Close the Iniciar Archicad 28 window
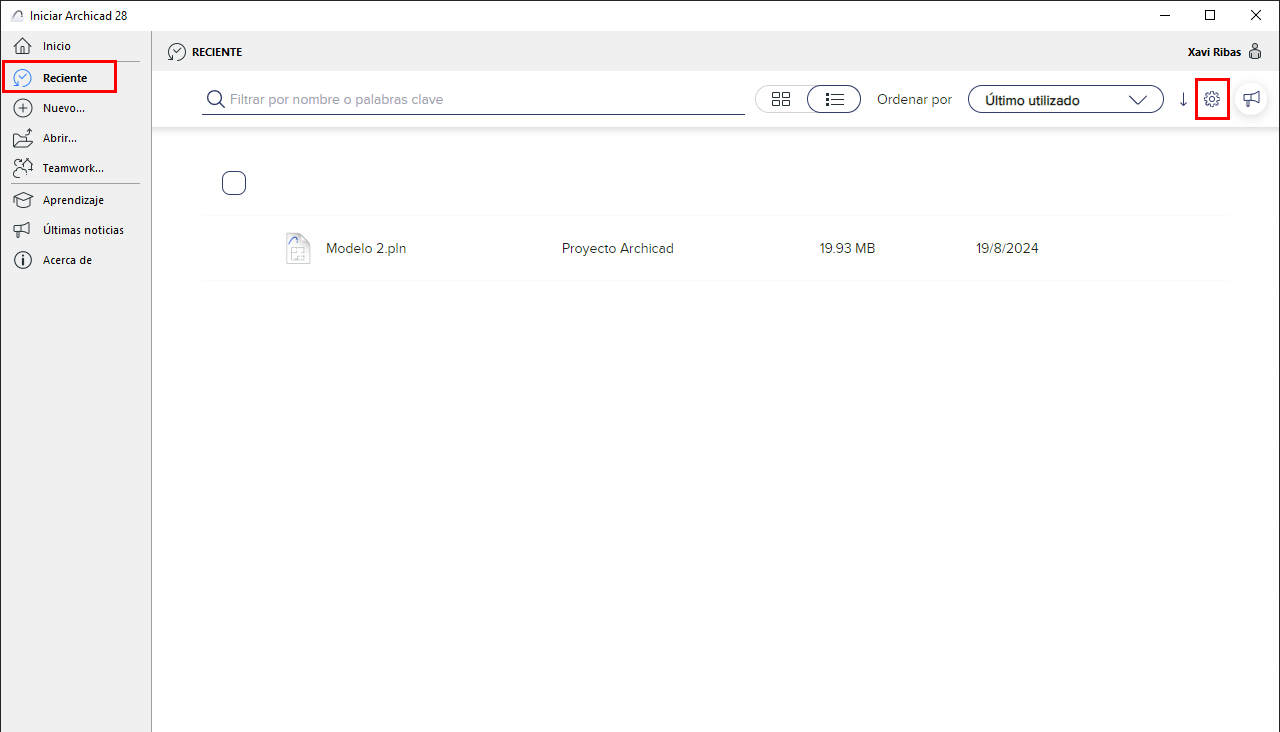This screenshot has height=732, width=1280. tap(1256, 15)
